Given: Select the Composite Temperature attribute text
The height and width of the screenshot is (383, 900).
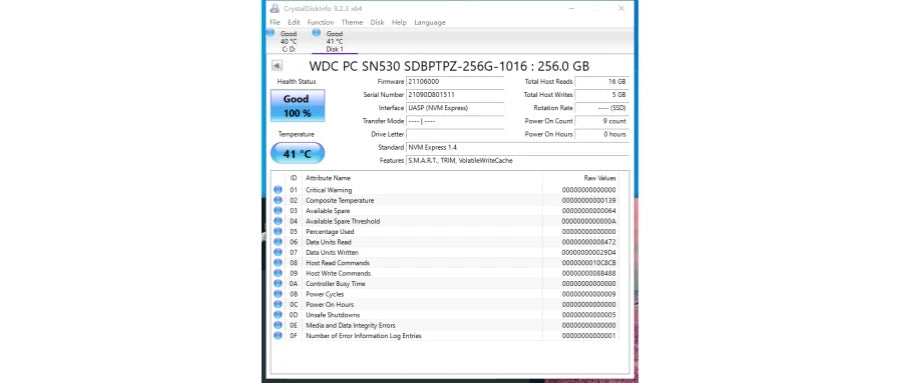Looking at the screenshot, I should point(339,200).
